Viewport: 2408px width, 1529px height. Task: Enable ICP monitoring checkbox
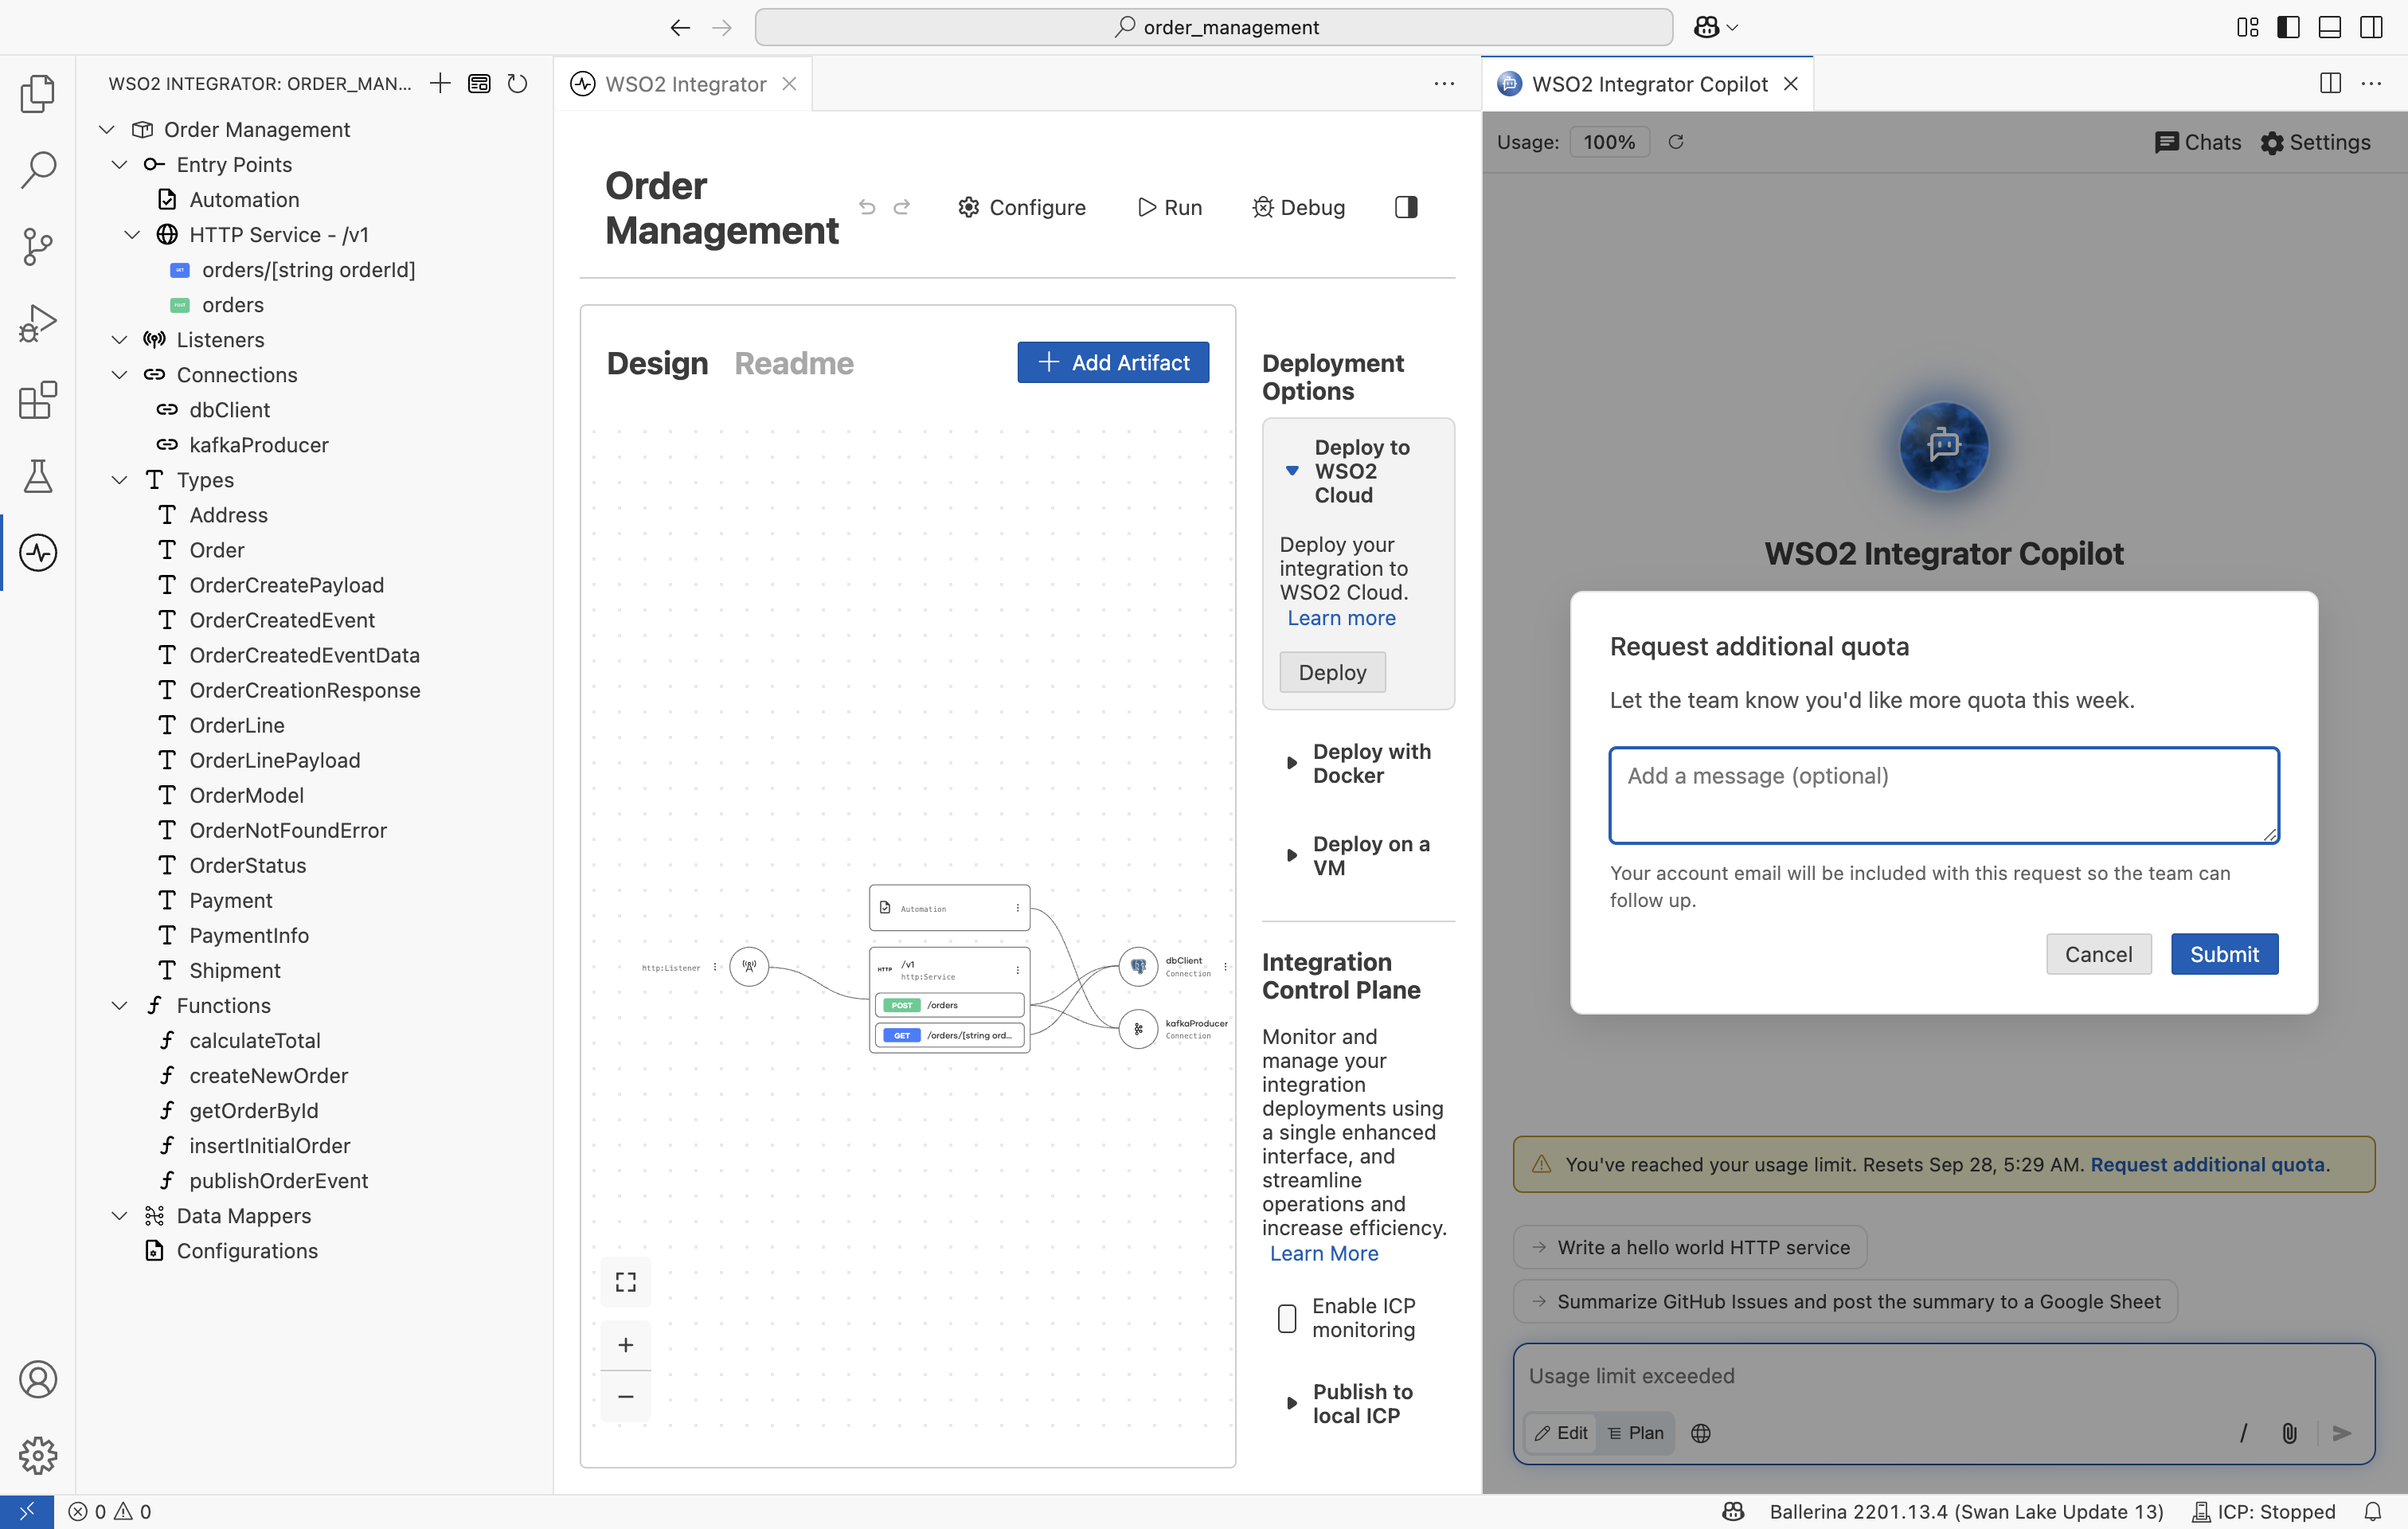[x=1287, y=1318]
